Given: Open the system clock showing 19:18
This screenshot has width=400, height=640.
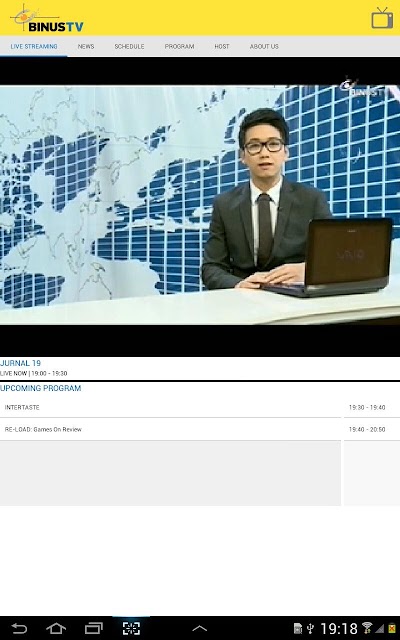Looking at the screenshot, I should (x=339, y=629).
